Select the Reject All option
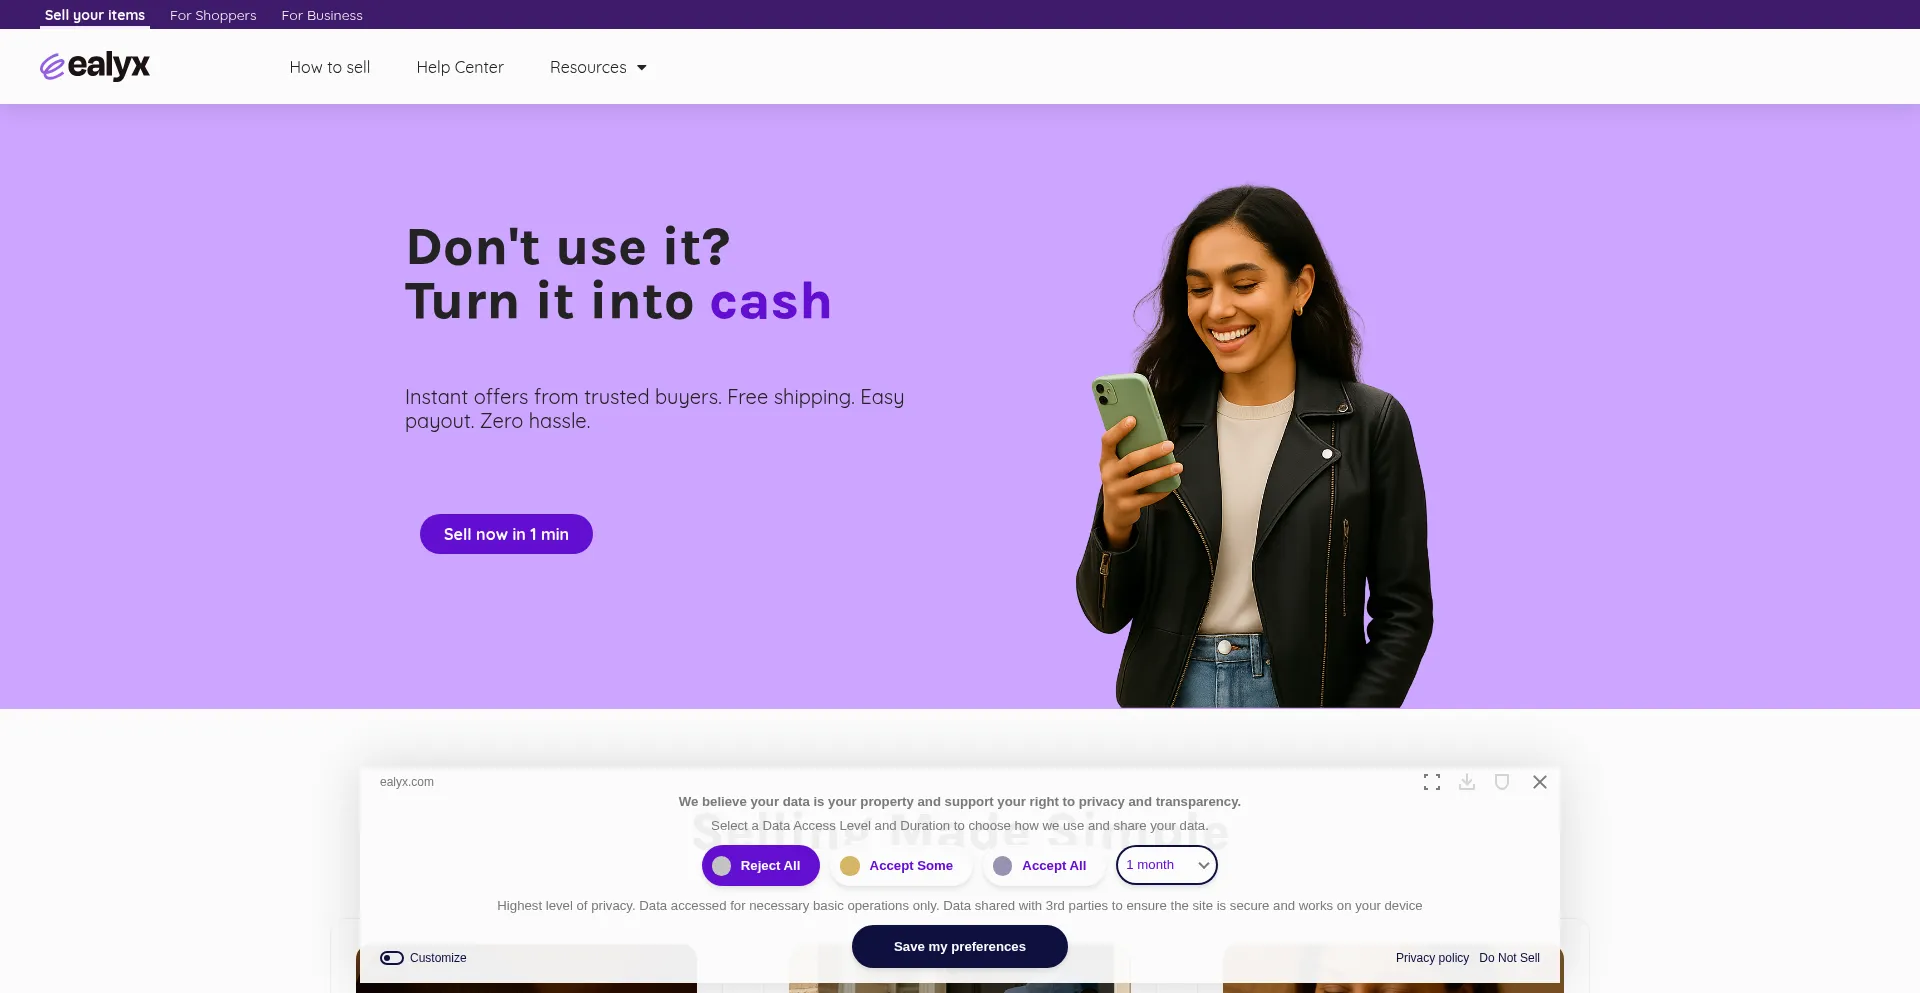This screenshot has height=993, width=1920. tap(760, 866)
